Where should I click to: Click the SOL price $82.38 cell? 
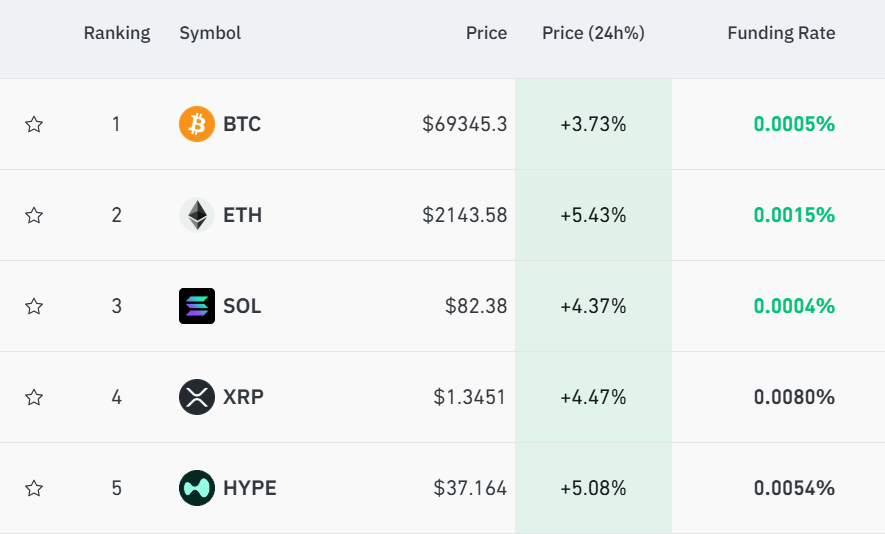476,306
